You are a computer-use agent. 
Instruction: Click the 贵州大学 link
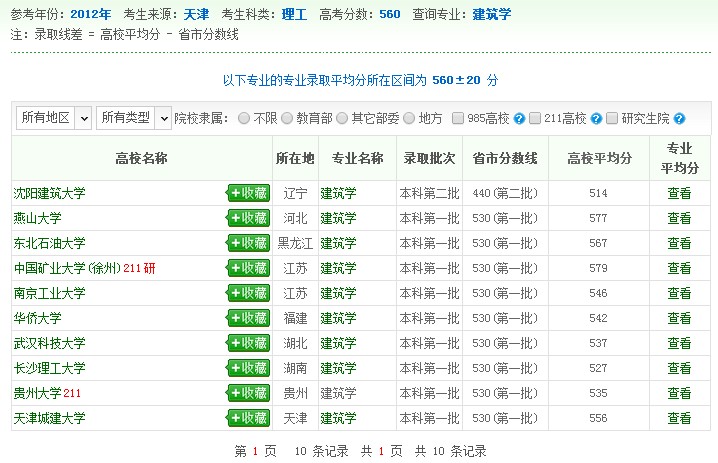click(x=37, y=393)
